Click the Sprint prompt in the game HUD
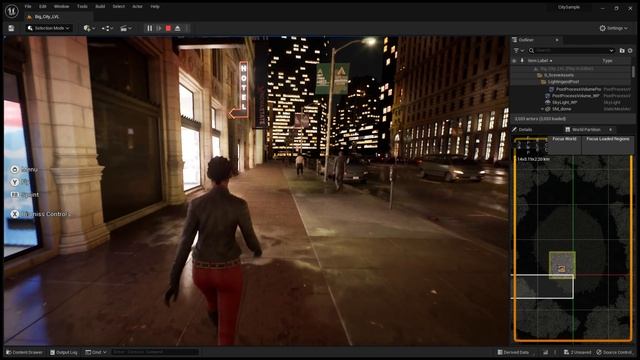 [24, 195]
